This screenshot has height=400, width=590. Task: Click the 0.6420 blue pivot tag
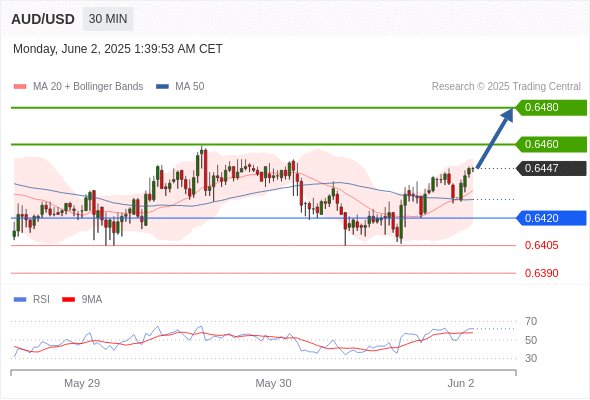coord(551,218)
